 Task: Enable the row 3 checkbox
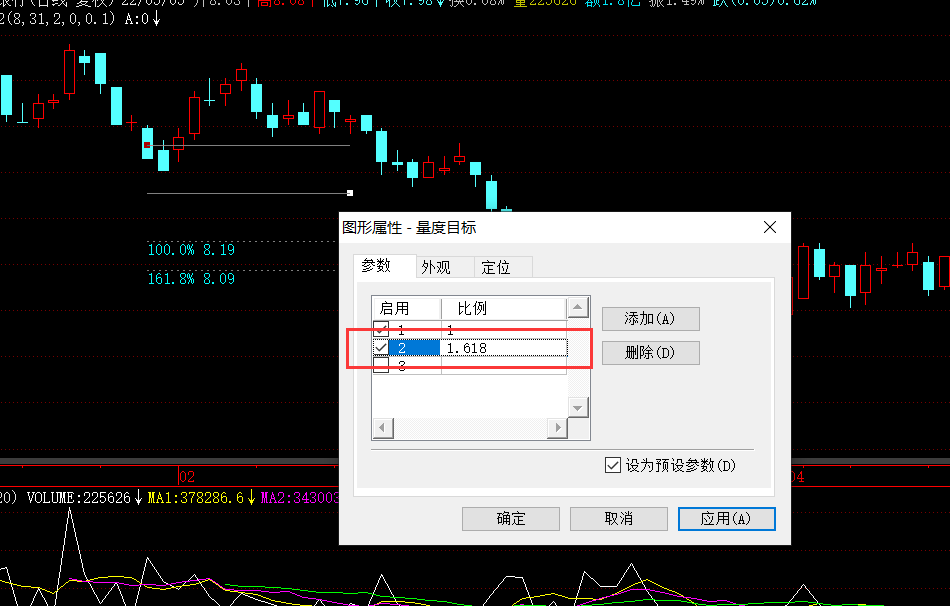(381, 365)
